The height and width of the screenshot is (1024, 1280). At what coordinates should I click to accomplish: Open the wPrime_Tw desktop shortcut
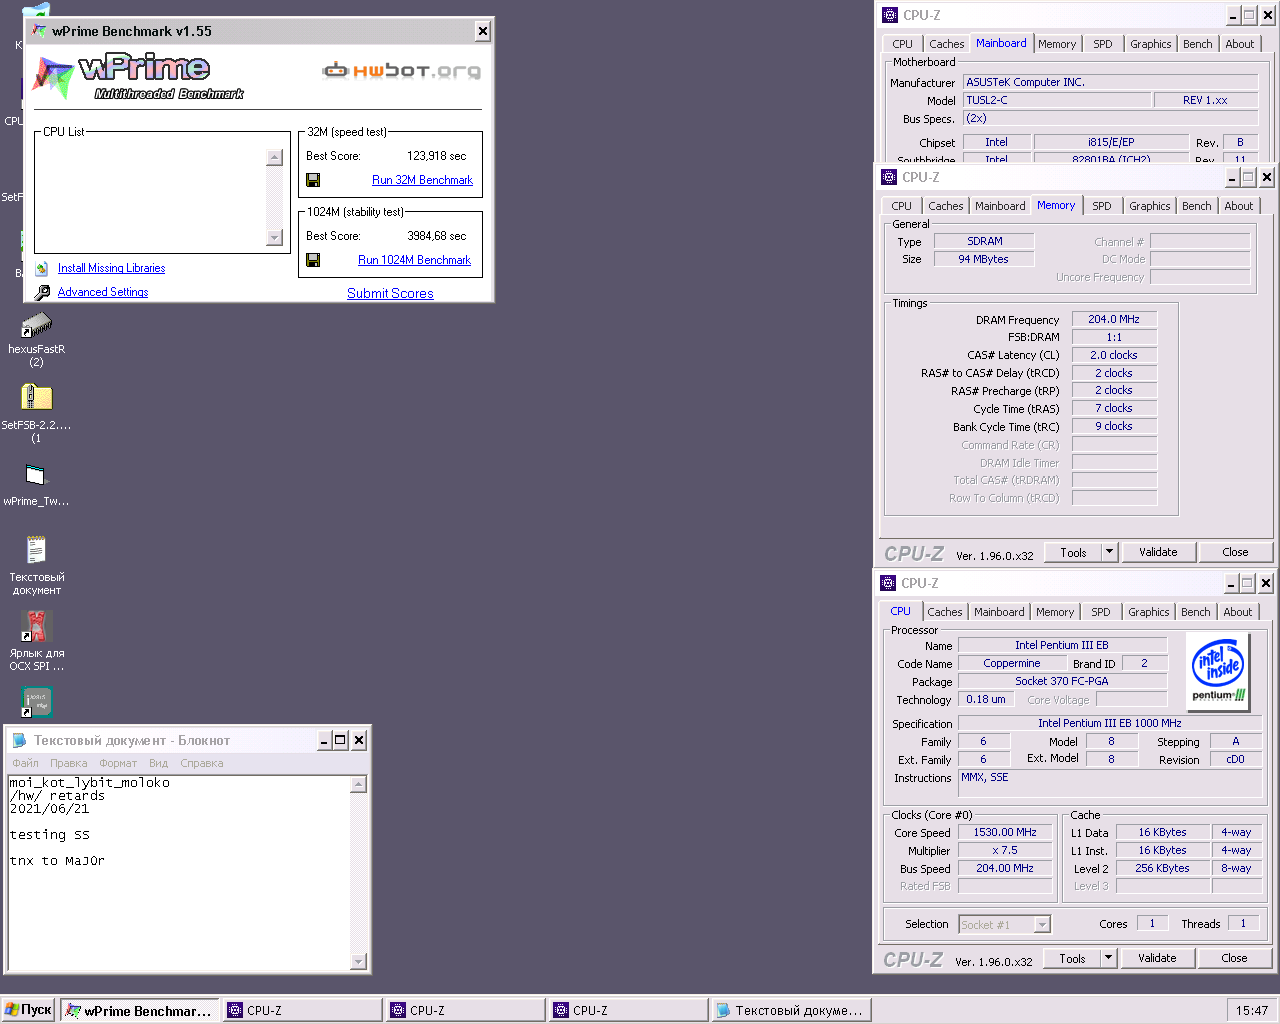[x=37, y=475]
